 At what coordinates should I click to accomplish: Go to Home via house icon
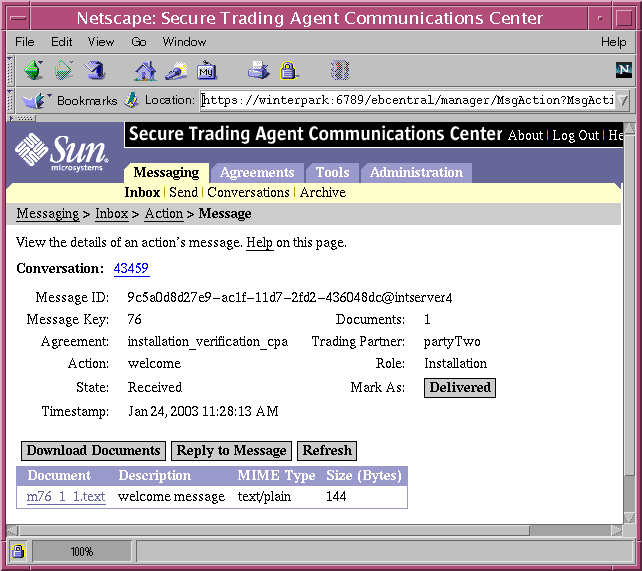point(145,70)
